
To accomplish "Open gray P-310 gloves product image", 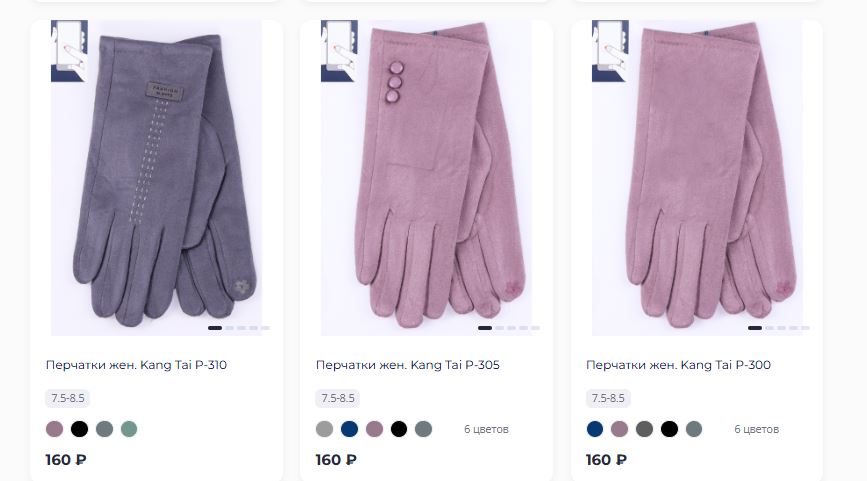I will pyautogui.click(x=156, y=178).
